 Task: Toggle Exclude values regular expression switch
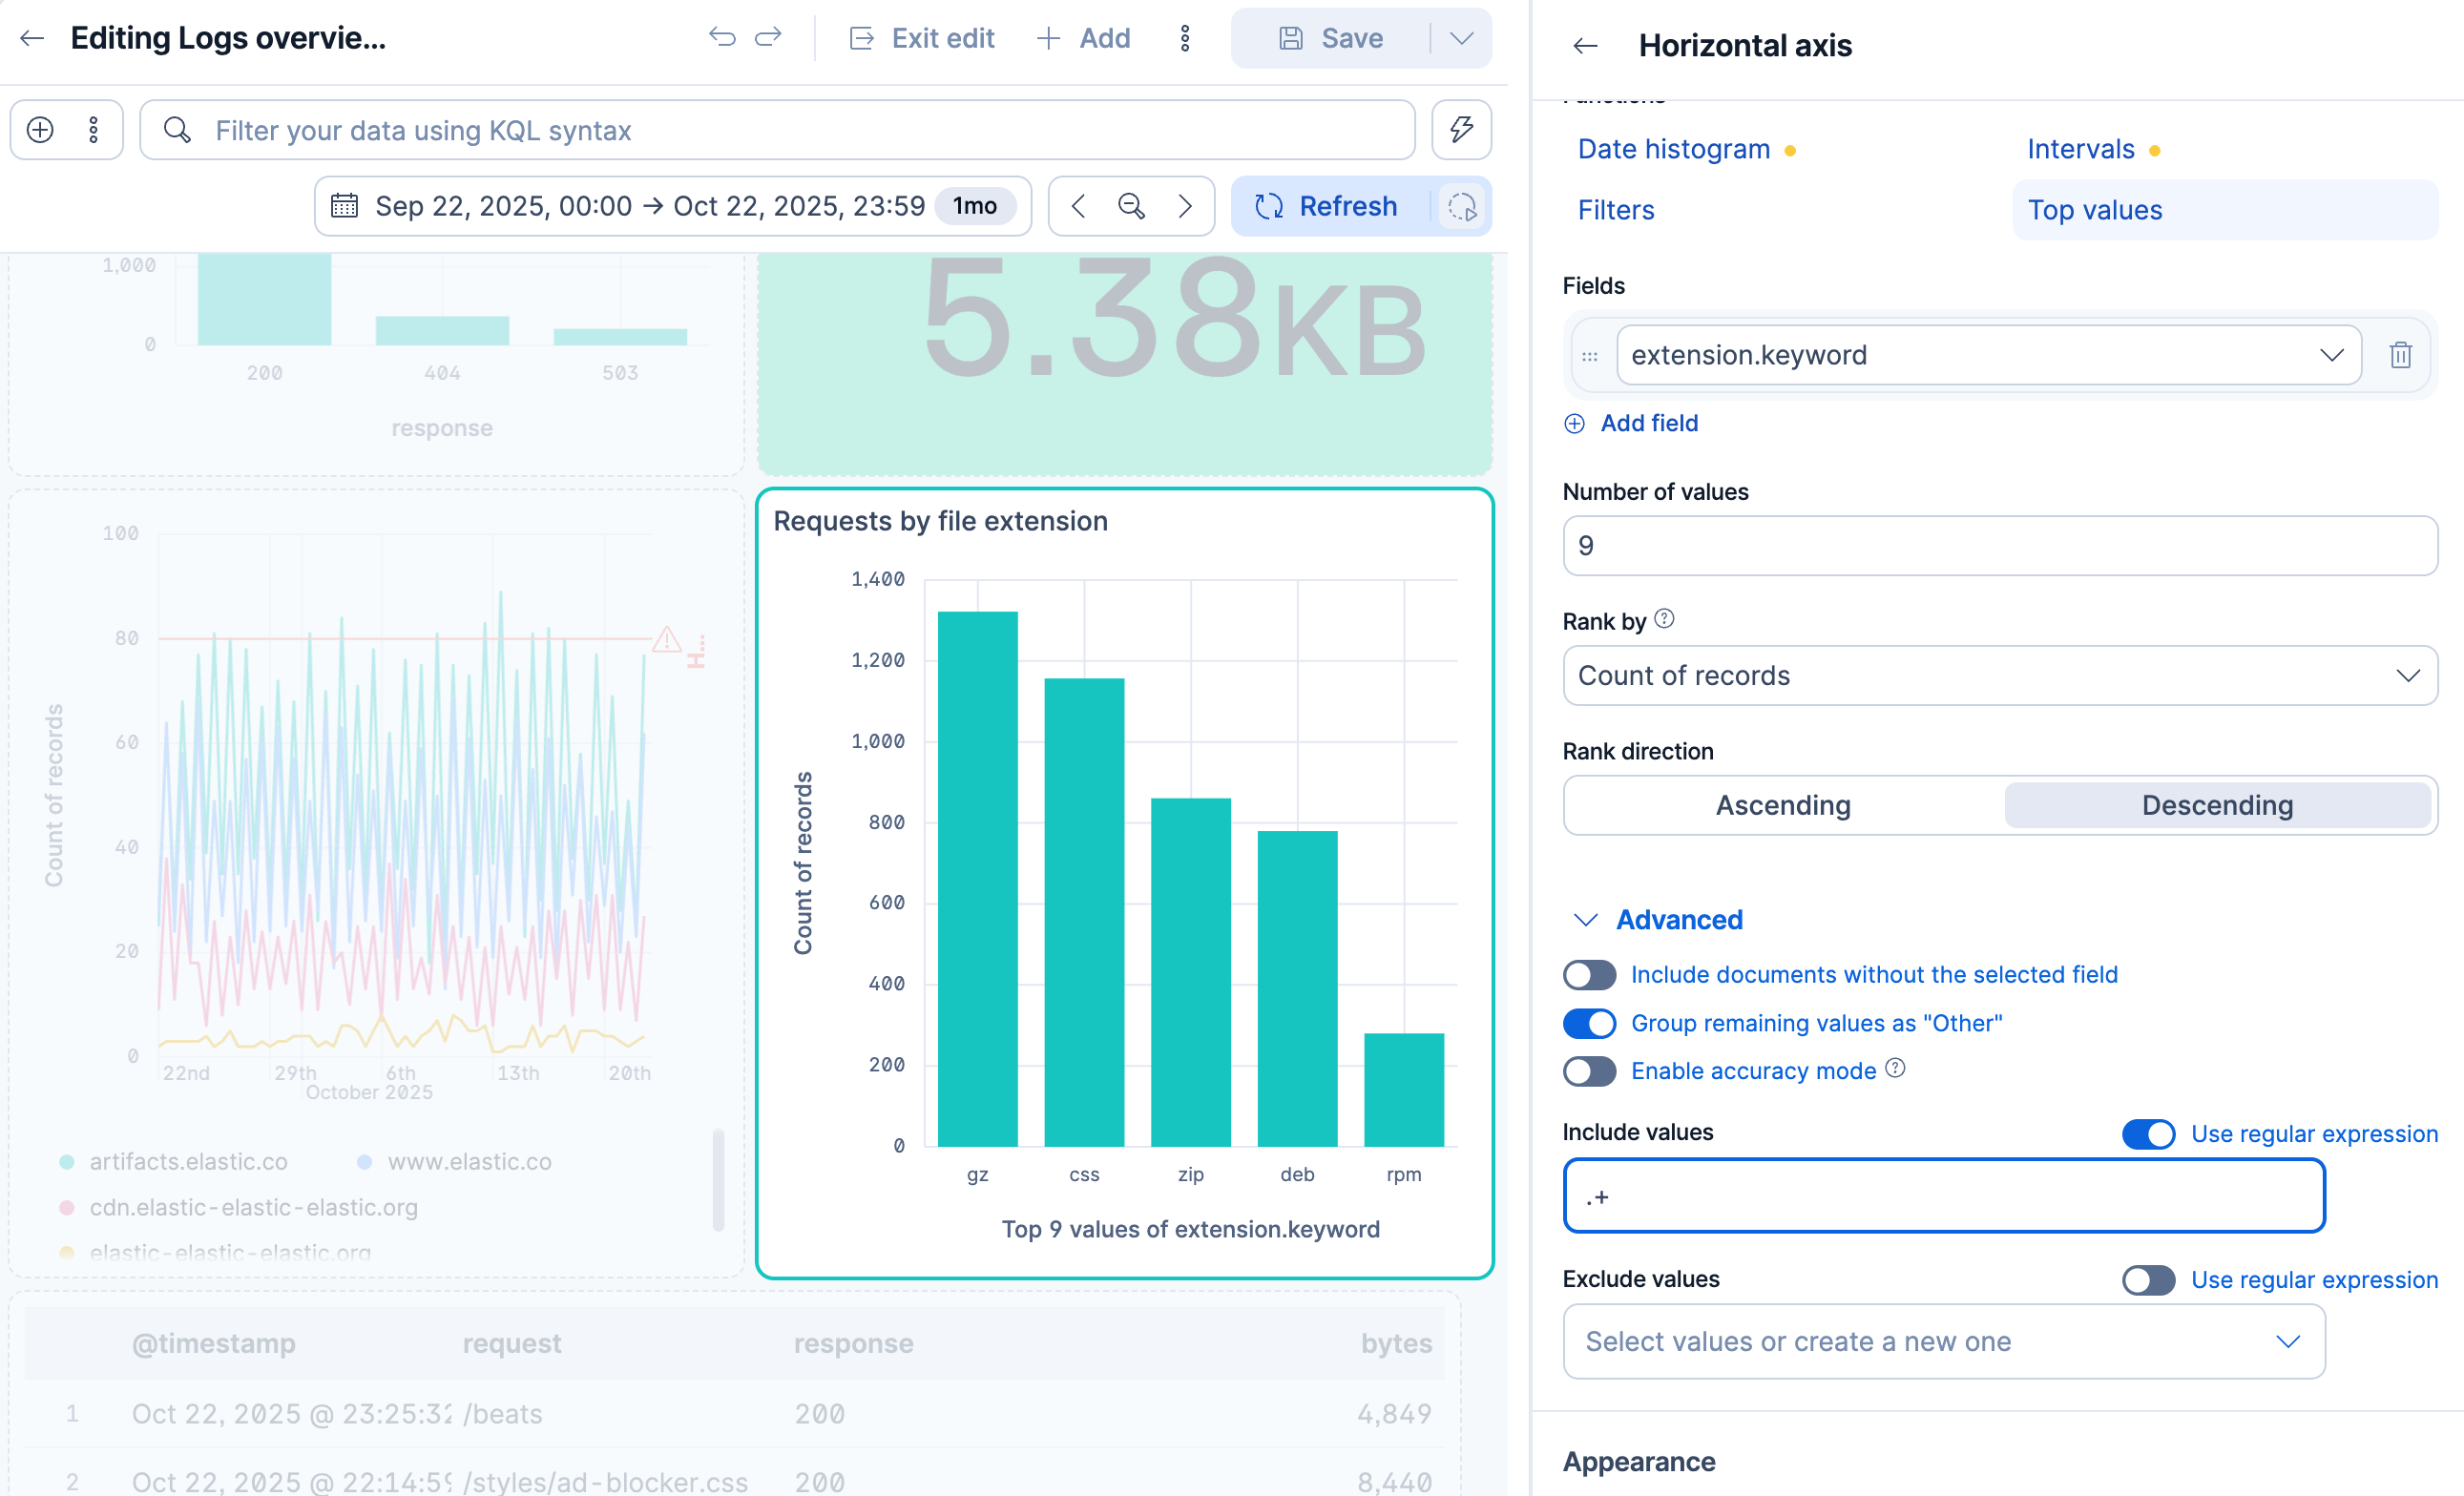2148,1280
